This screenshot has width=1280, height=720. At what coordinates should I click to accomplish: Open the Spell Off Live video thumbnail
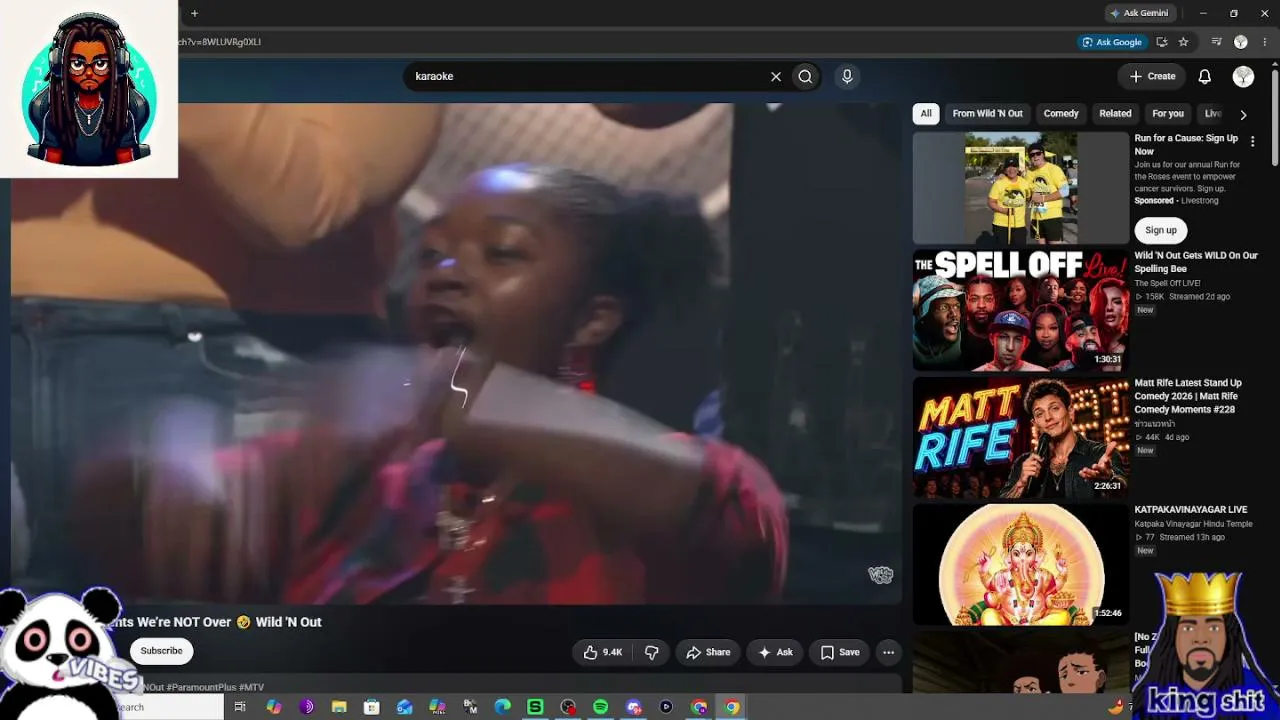click(1020, 310)
